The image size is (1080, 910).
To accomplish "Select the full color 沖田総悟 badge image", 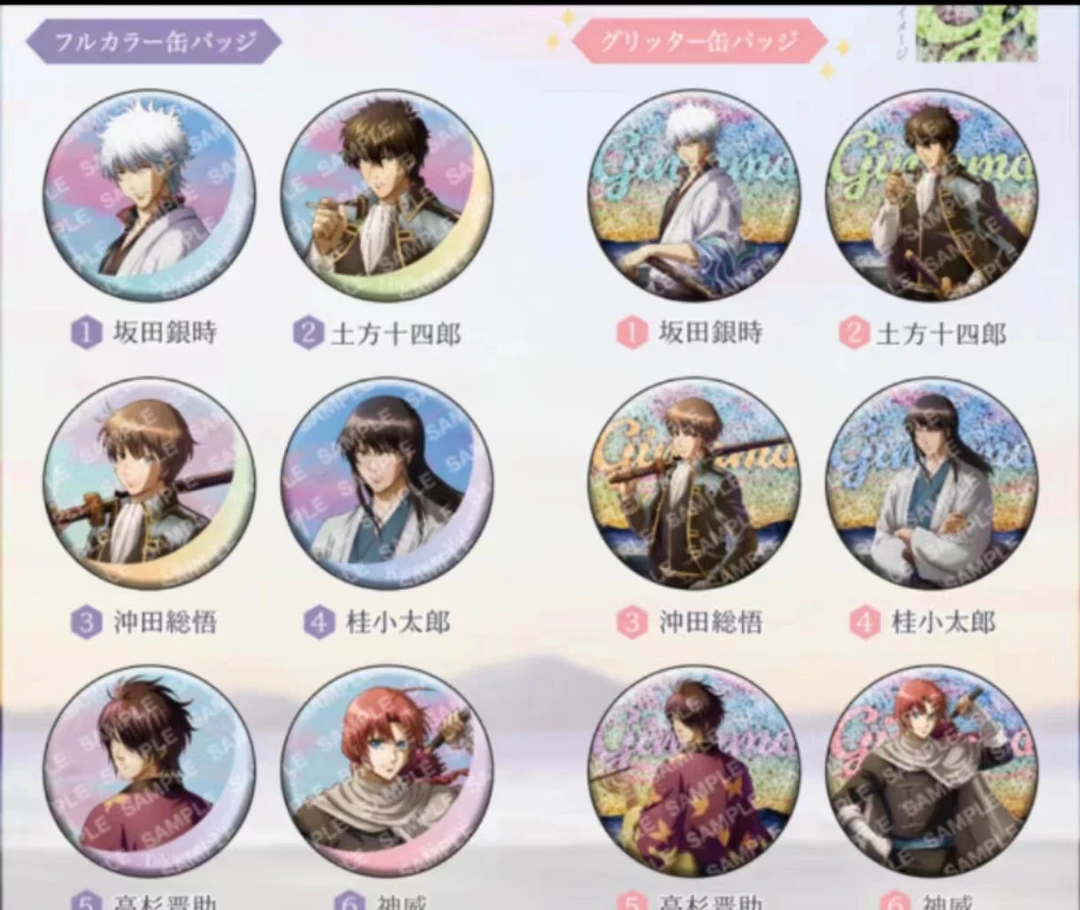I will tap(149, 483).
